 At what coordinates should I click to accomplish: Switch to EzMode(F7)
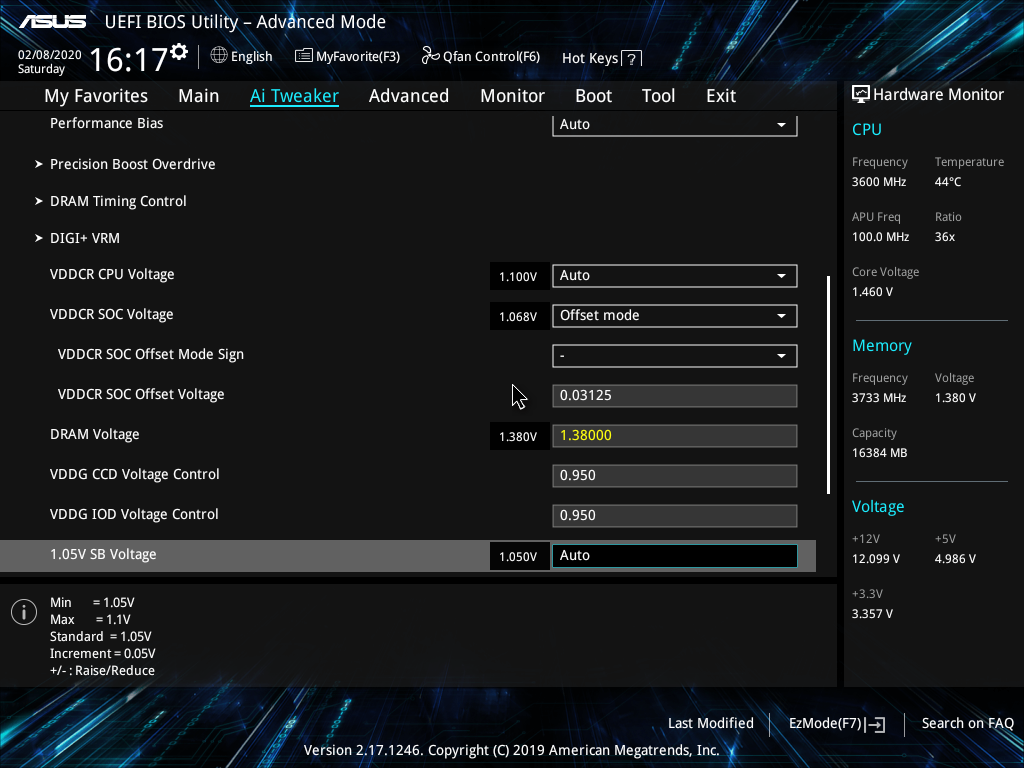837,724
